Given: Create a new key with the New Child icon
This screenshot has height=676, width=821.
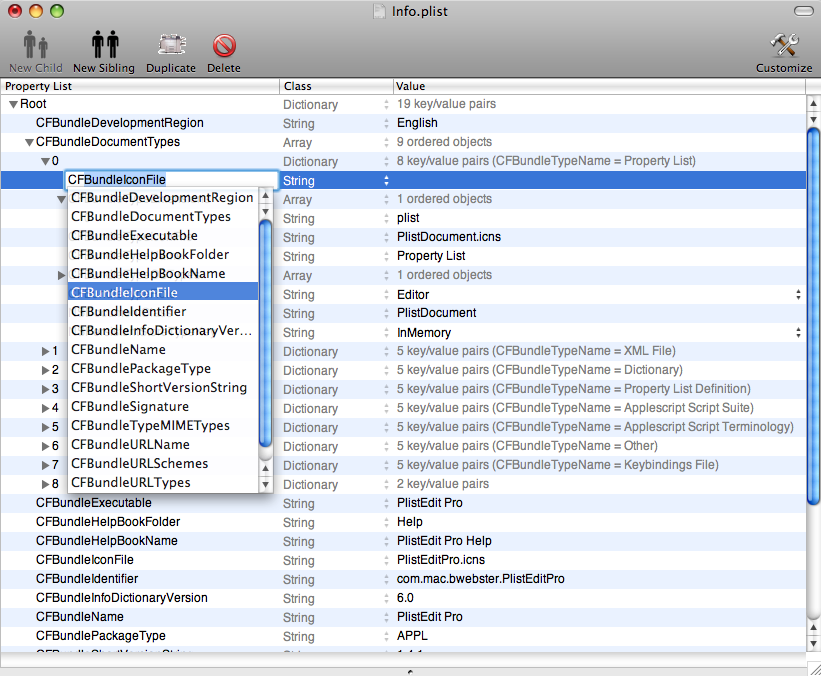Looking at the screenshot, I should [x=35, y=45].
